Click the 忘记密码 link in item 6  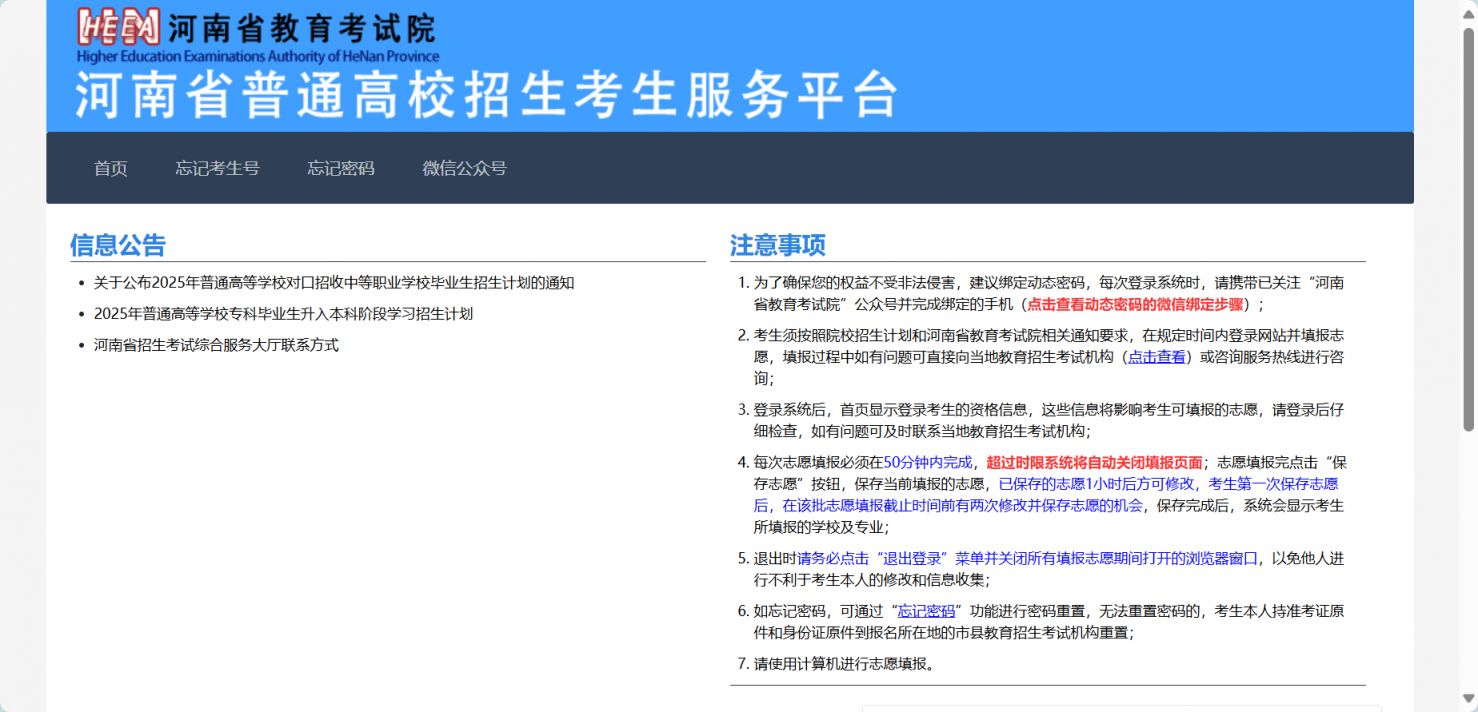926,611
